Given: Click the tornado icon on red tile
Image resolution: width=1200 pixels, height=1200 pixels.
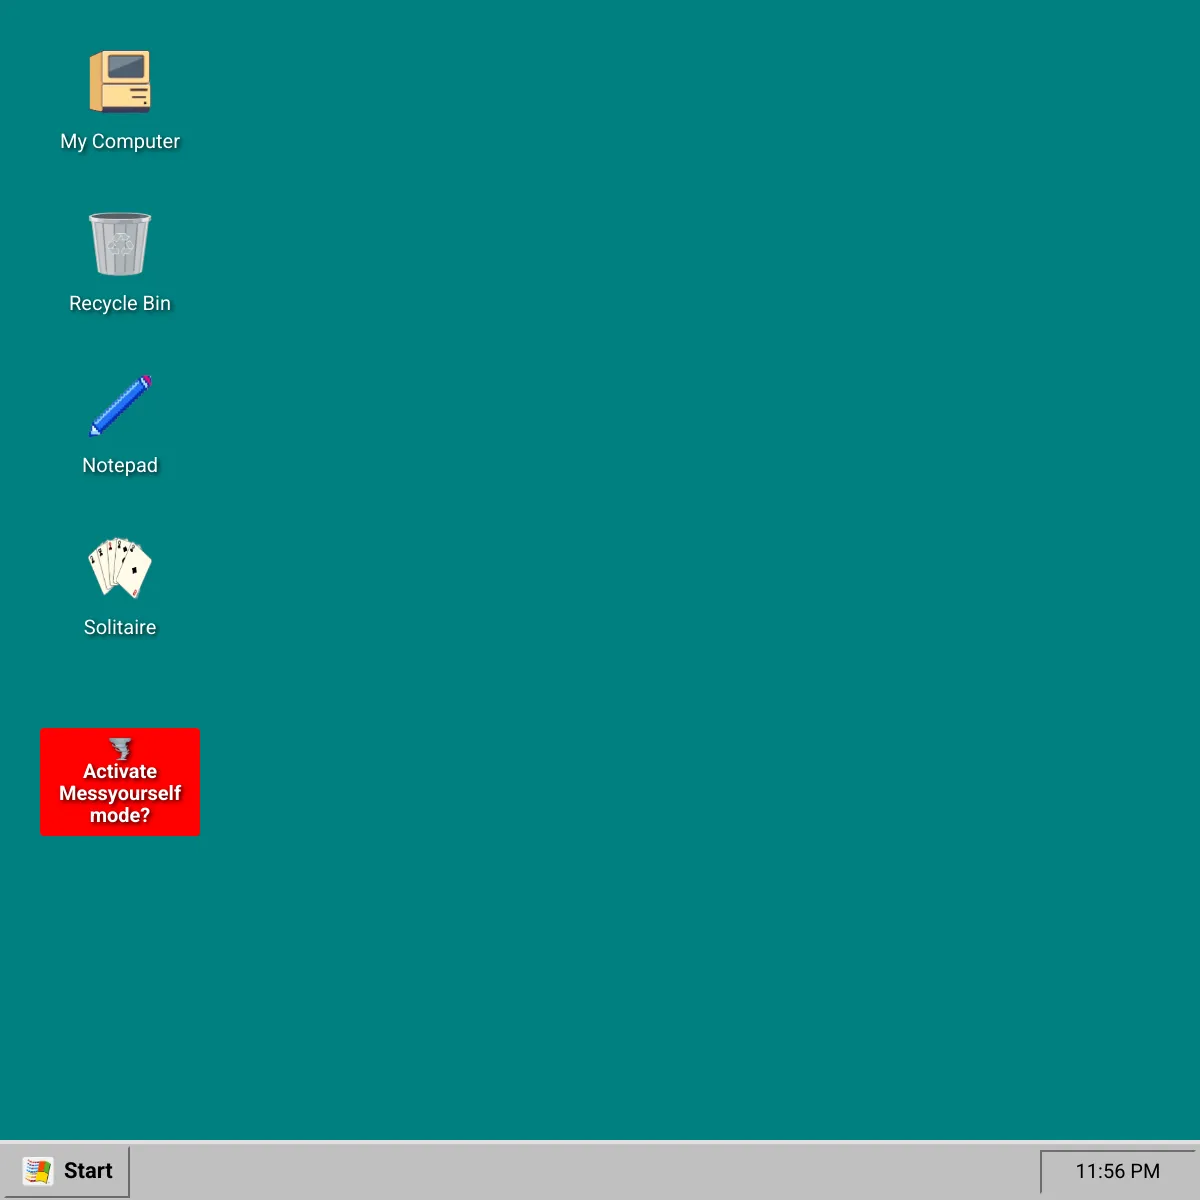Looking at the screenshot, I should 120,749.
